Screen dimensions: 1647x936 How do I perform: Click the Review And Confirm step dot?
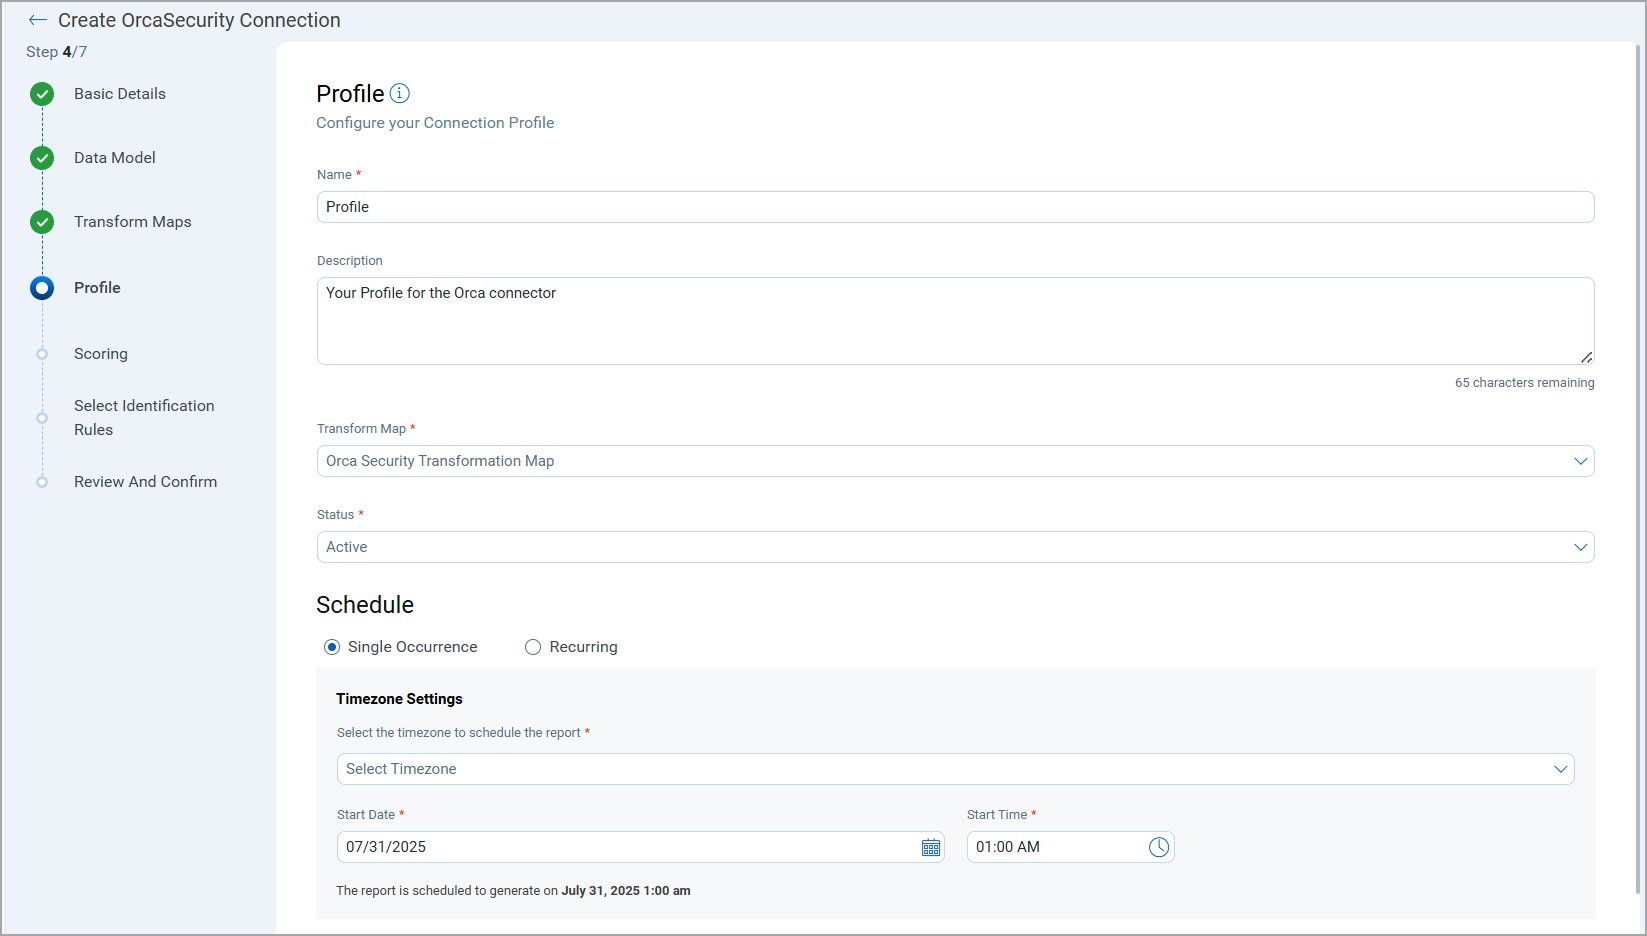pyautogui.click(x=42, y=482)
